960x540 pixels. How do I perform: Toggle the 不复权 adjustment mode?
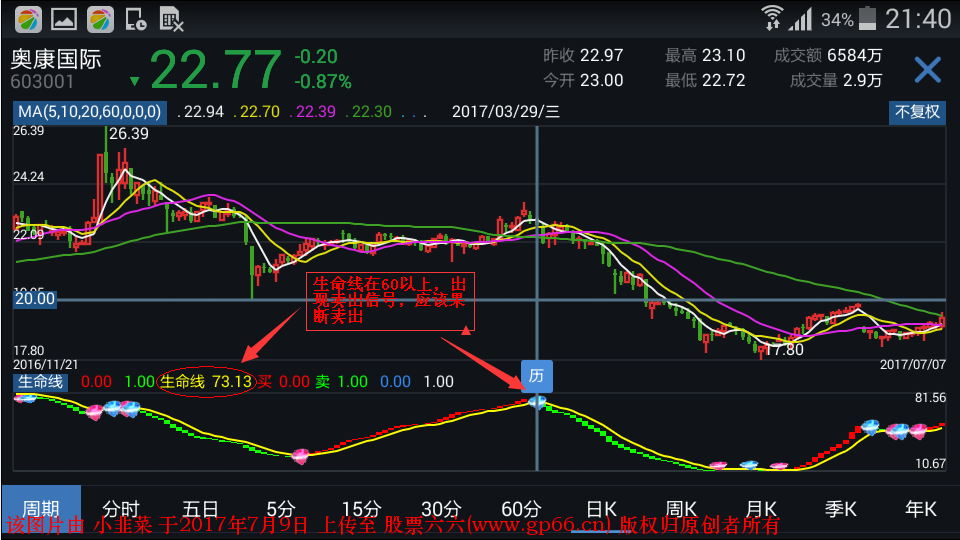pos(917,112)
